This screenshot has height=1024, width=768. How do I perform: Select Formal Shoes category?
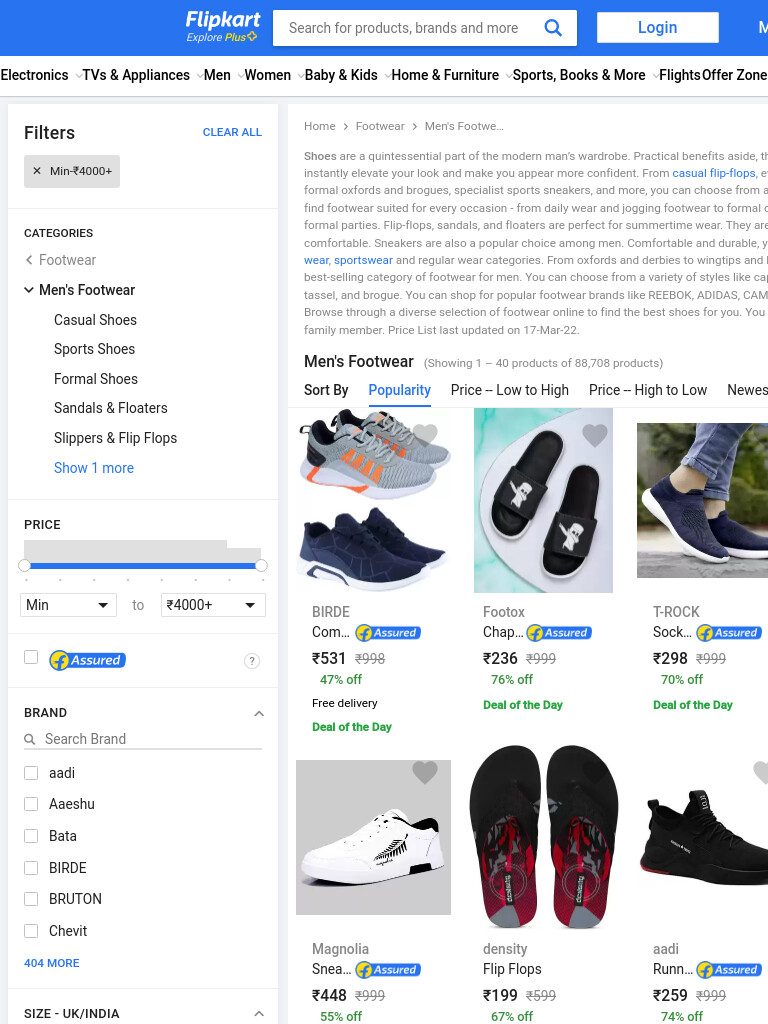(x=95, y=379)
